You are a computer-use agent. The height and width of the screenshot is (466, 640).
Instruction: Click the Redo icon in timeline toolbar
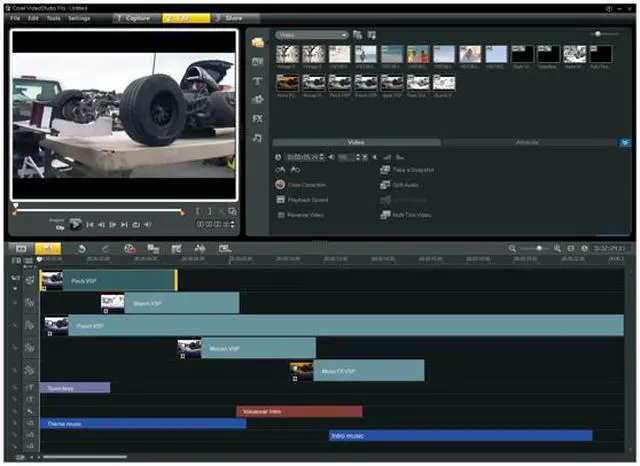106,249
